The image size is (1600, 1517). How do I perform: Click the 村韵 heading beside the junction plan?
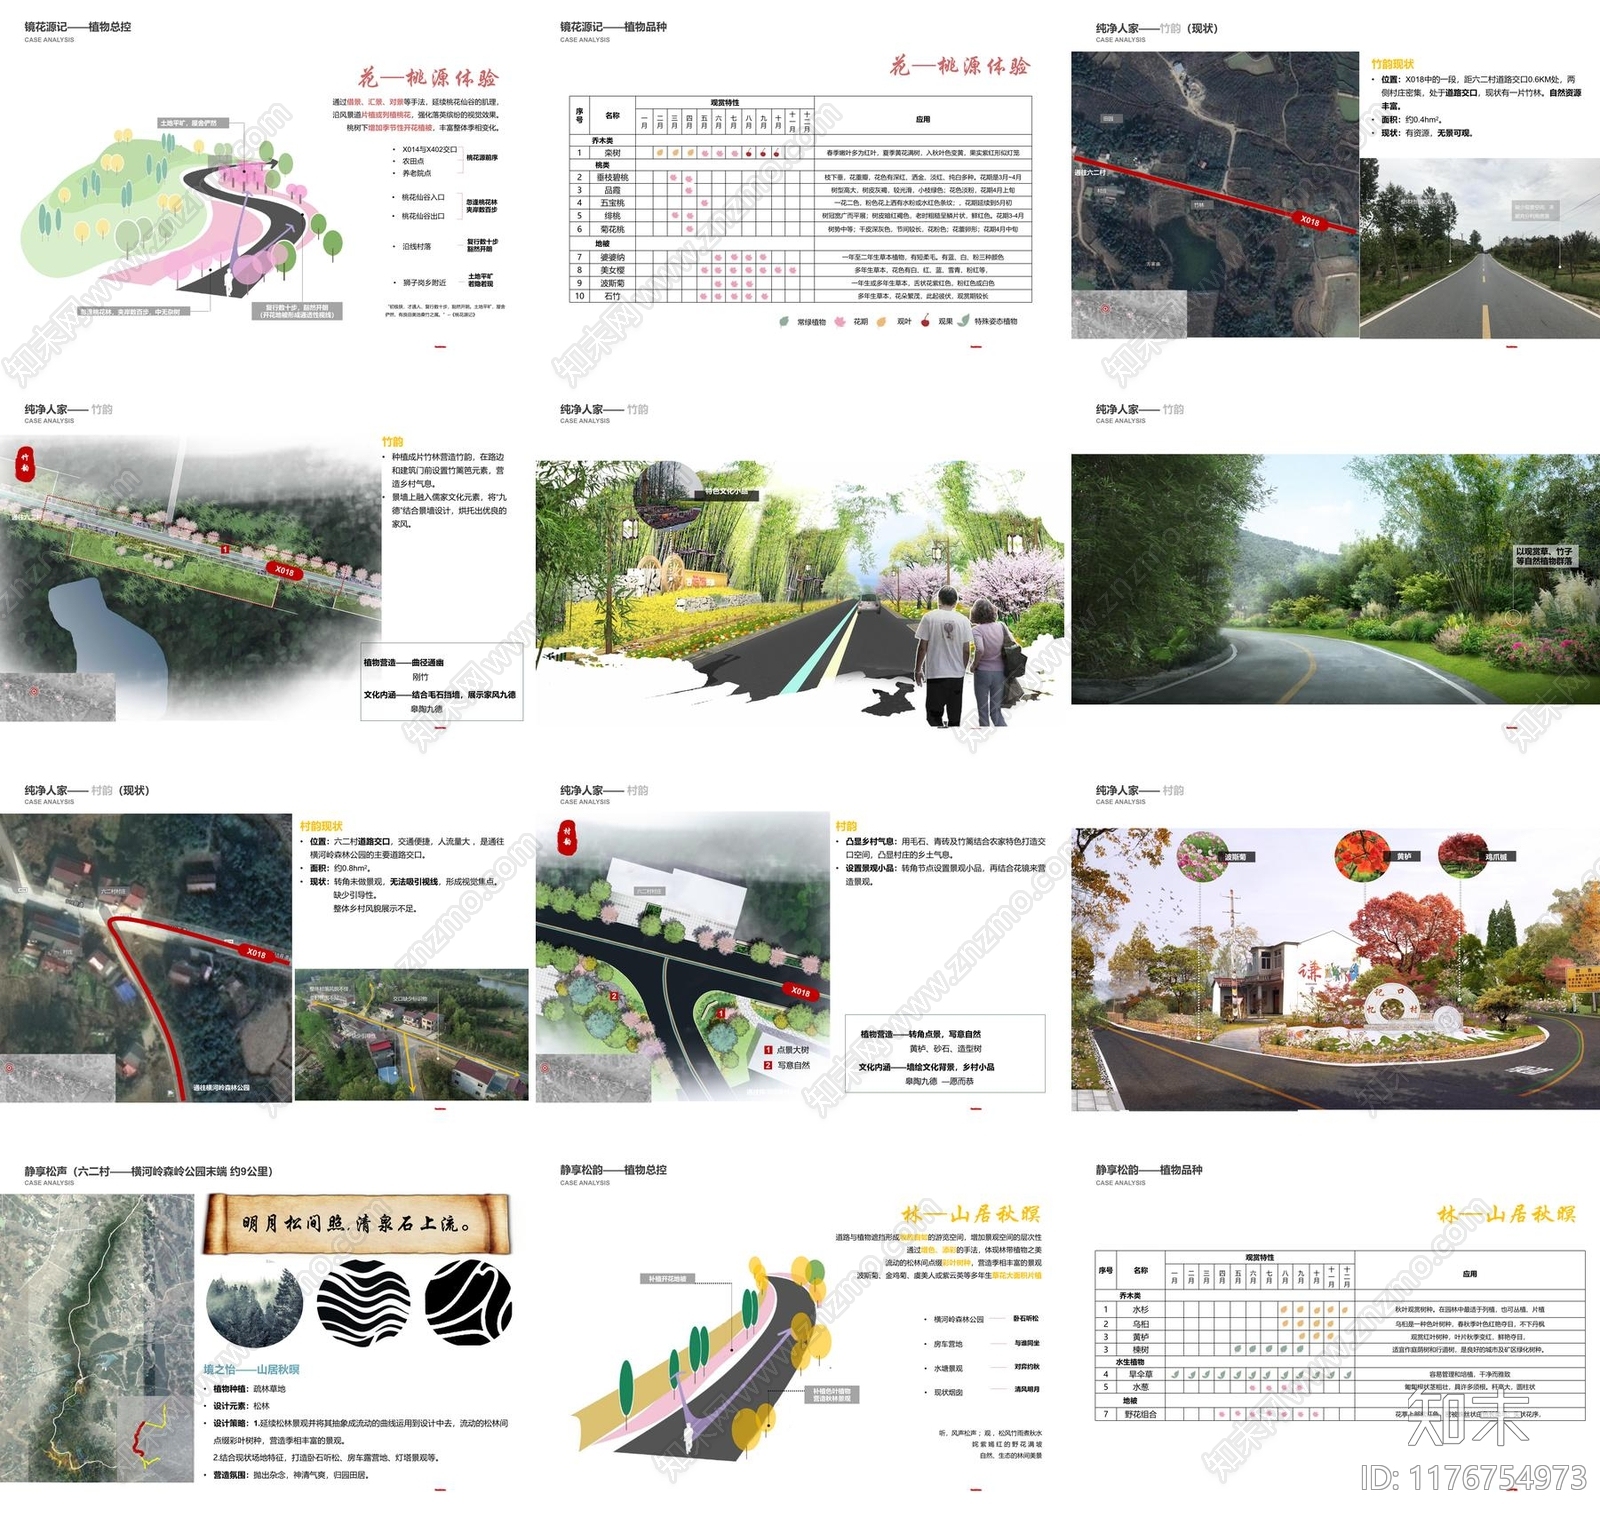pyautogui.click(x=846, y=826)
